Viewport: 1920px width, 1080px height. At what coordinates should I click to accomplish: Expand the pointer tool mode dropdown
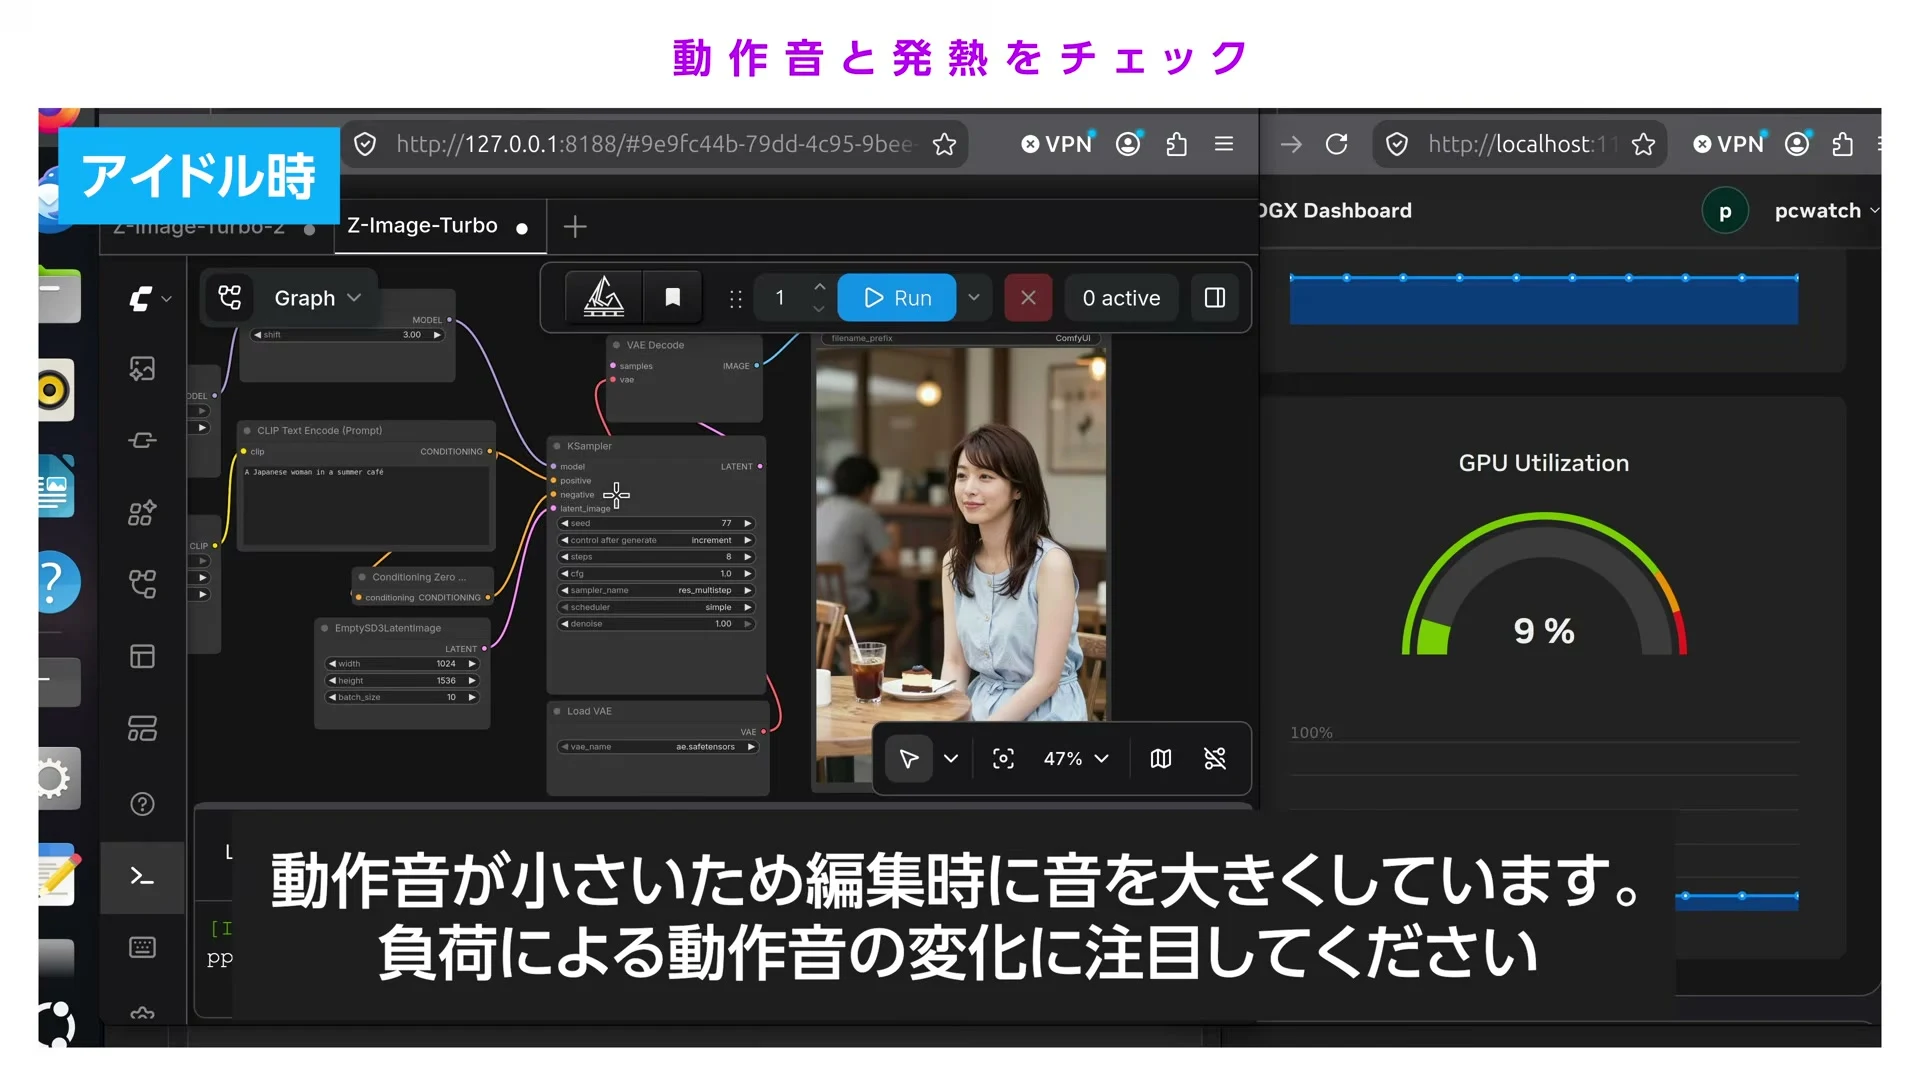click(951, 759)
